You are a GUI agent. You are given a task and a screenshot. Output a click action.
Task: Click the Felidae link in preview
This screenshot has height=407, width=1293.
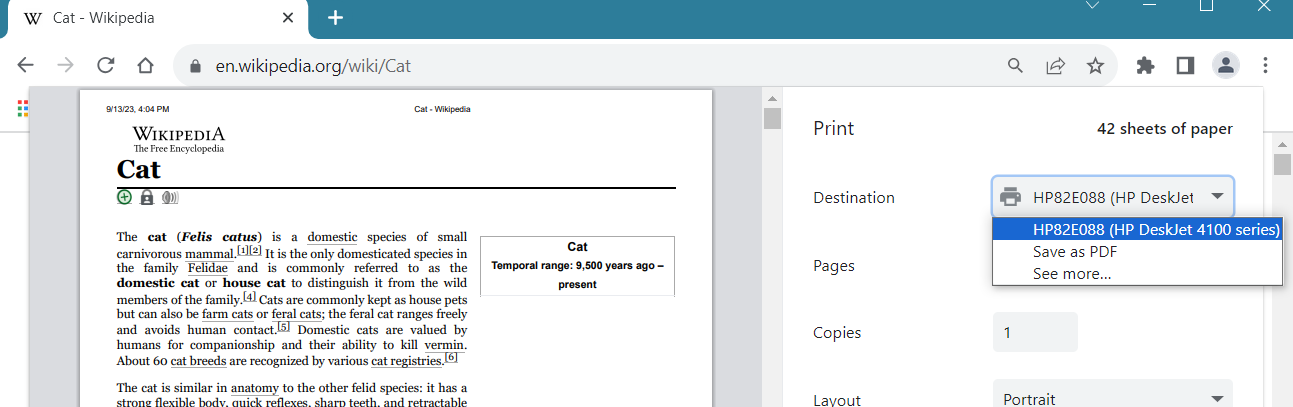click(208, 268)
